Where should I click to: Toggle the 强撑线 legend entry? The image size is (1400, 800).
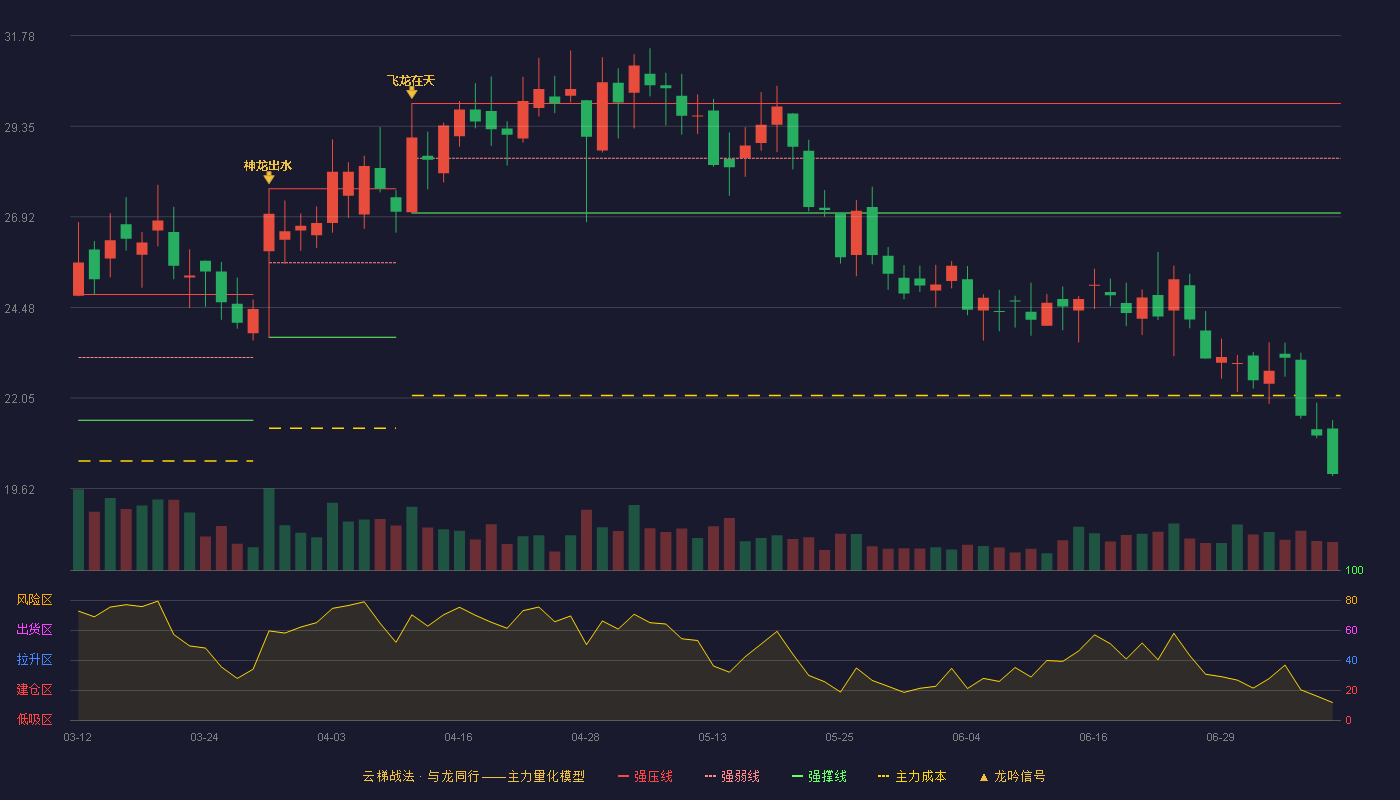pyautogui.click(x=819, y=776)
